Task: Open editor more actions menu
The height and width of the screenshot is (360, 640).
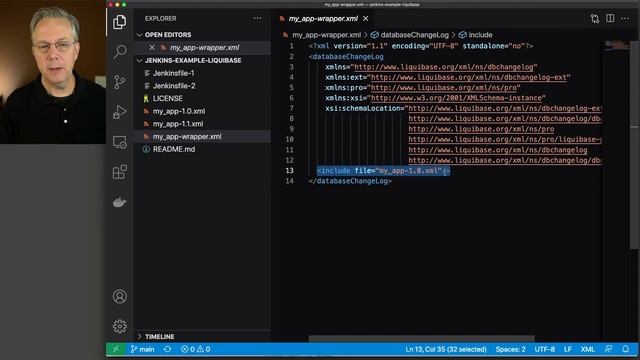Action: coord(625,18)
